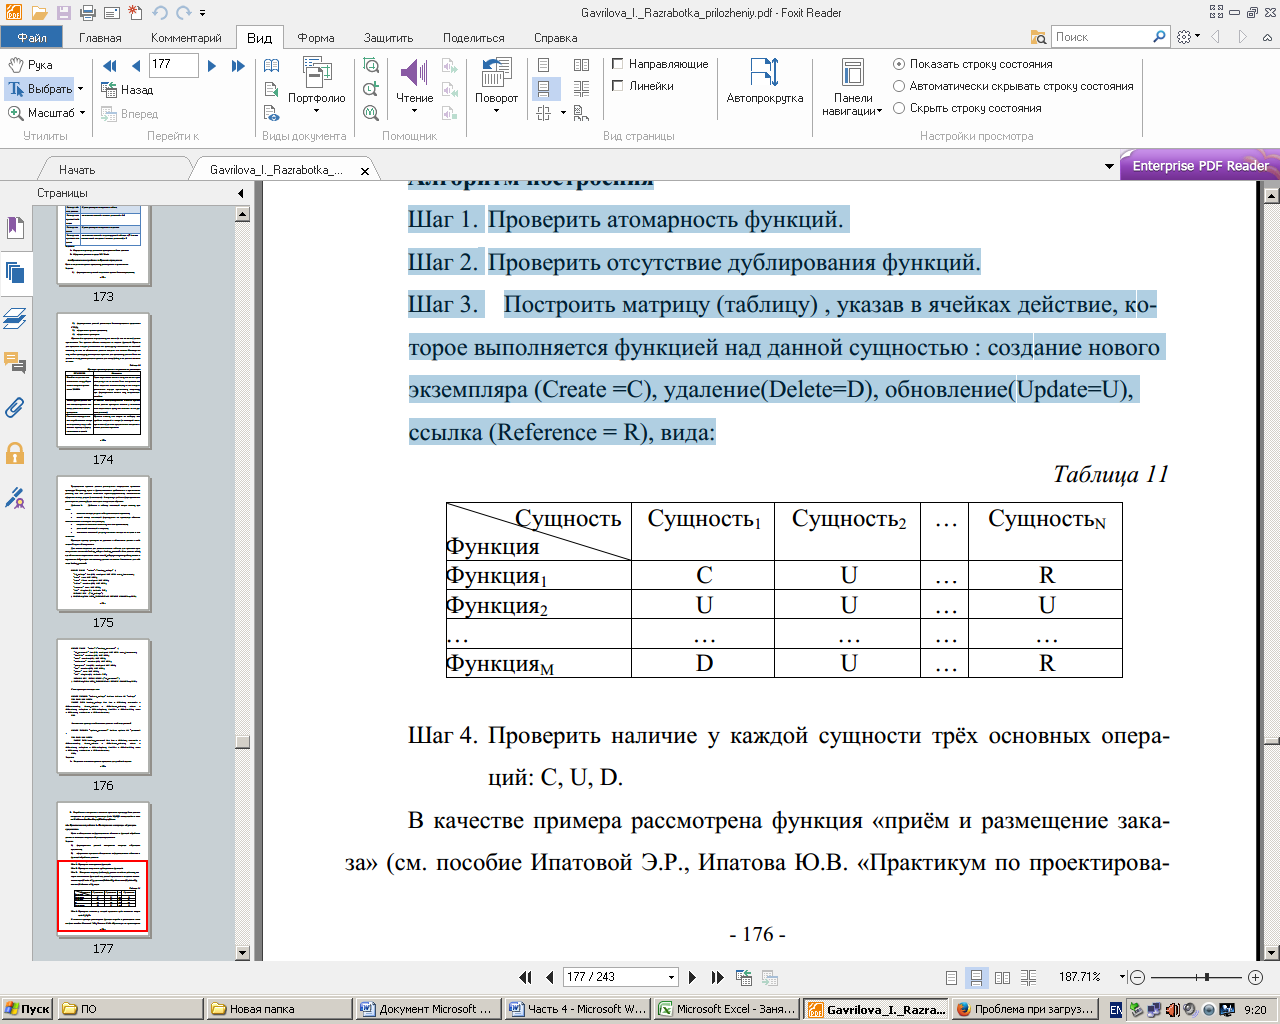Viewport: 1280px width, 1024px height.
Task: Open the Security lock panel
Action: pyautogui.click(x=15, y=453)
